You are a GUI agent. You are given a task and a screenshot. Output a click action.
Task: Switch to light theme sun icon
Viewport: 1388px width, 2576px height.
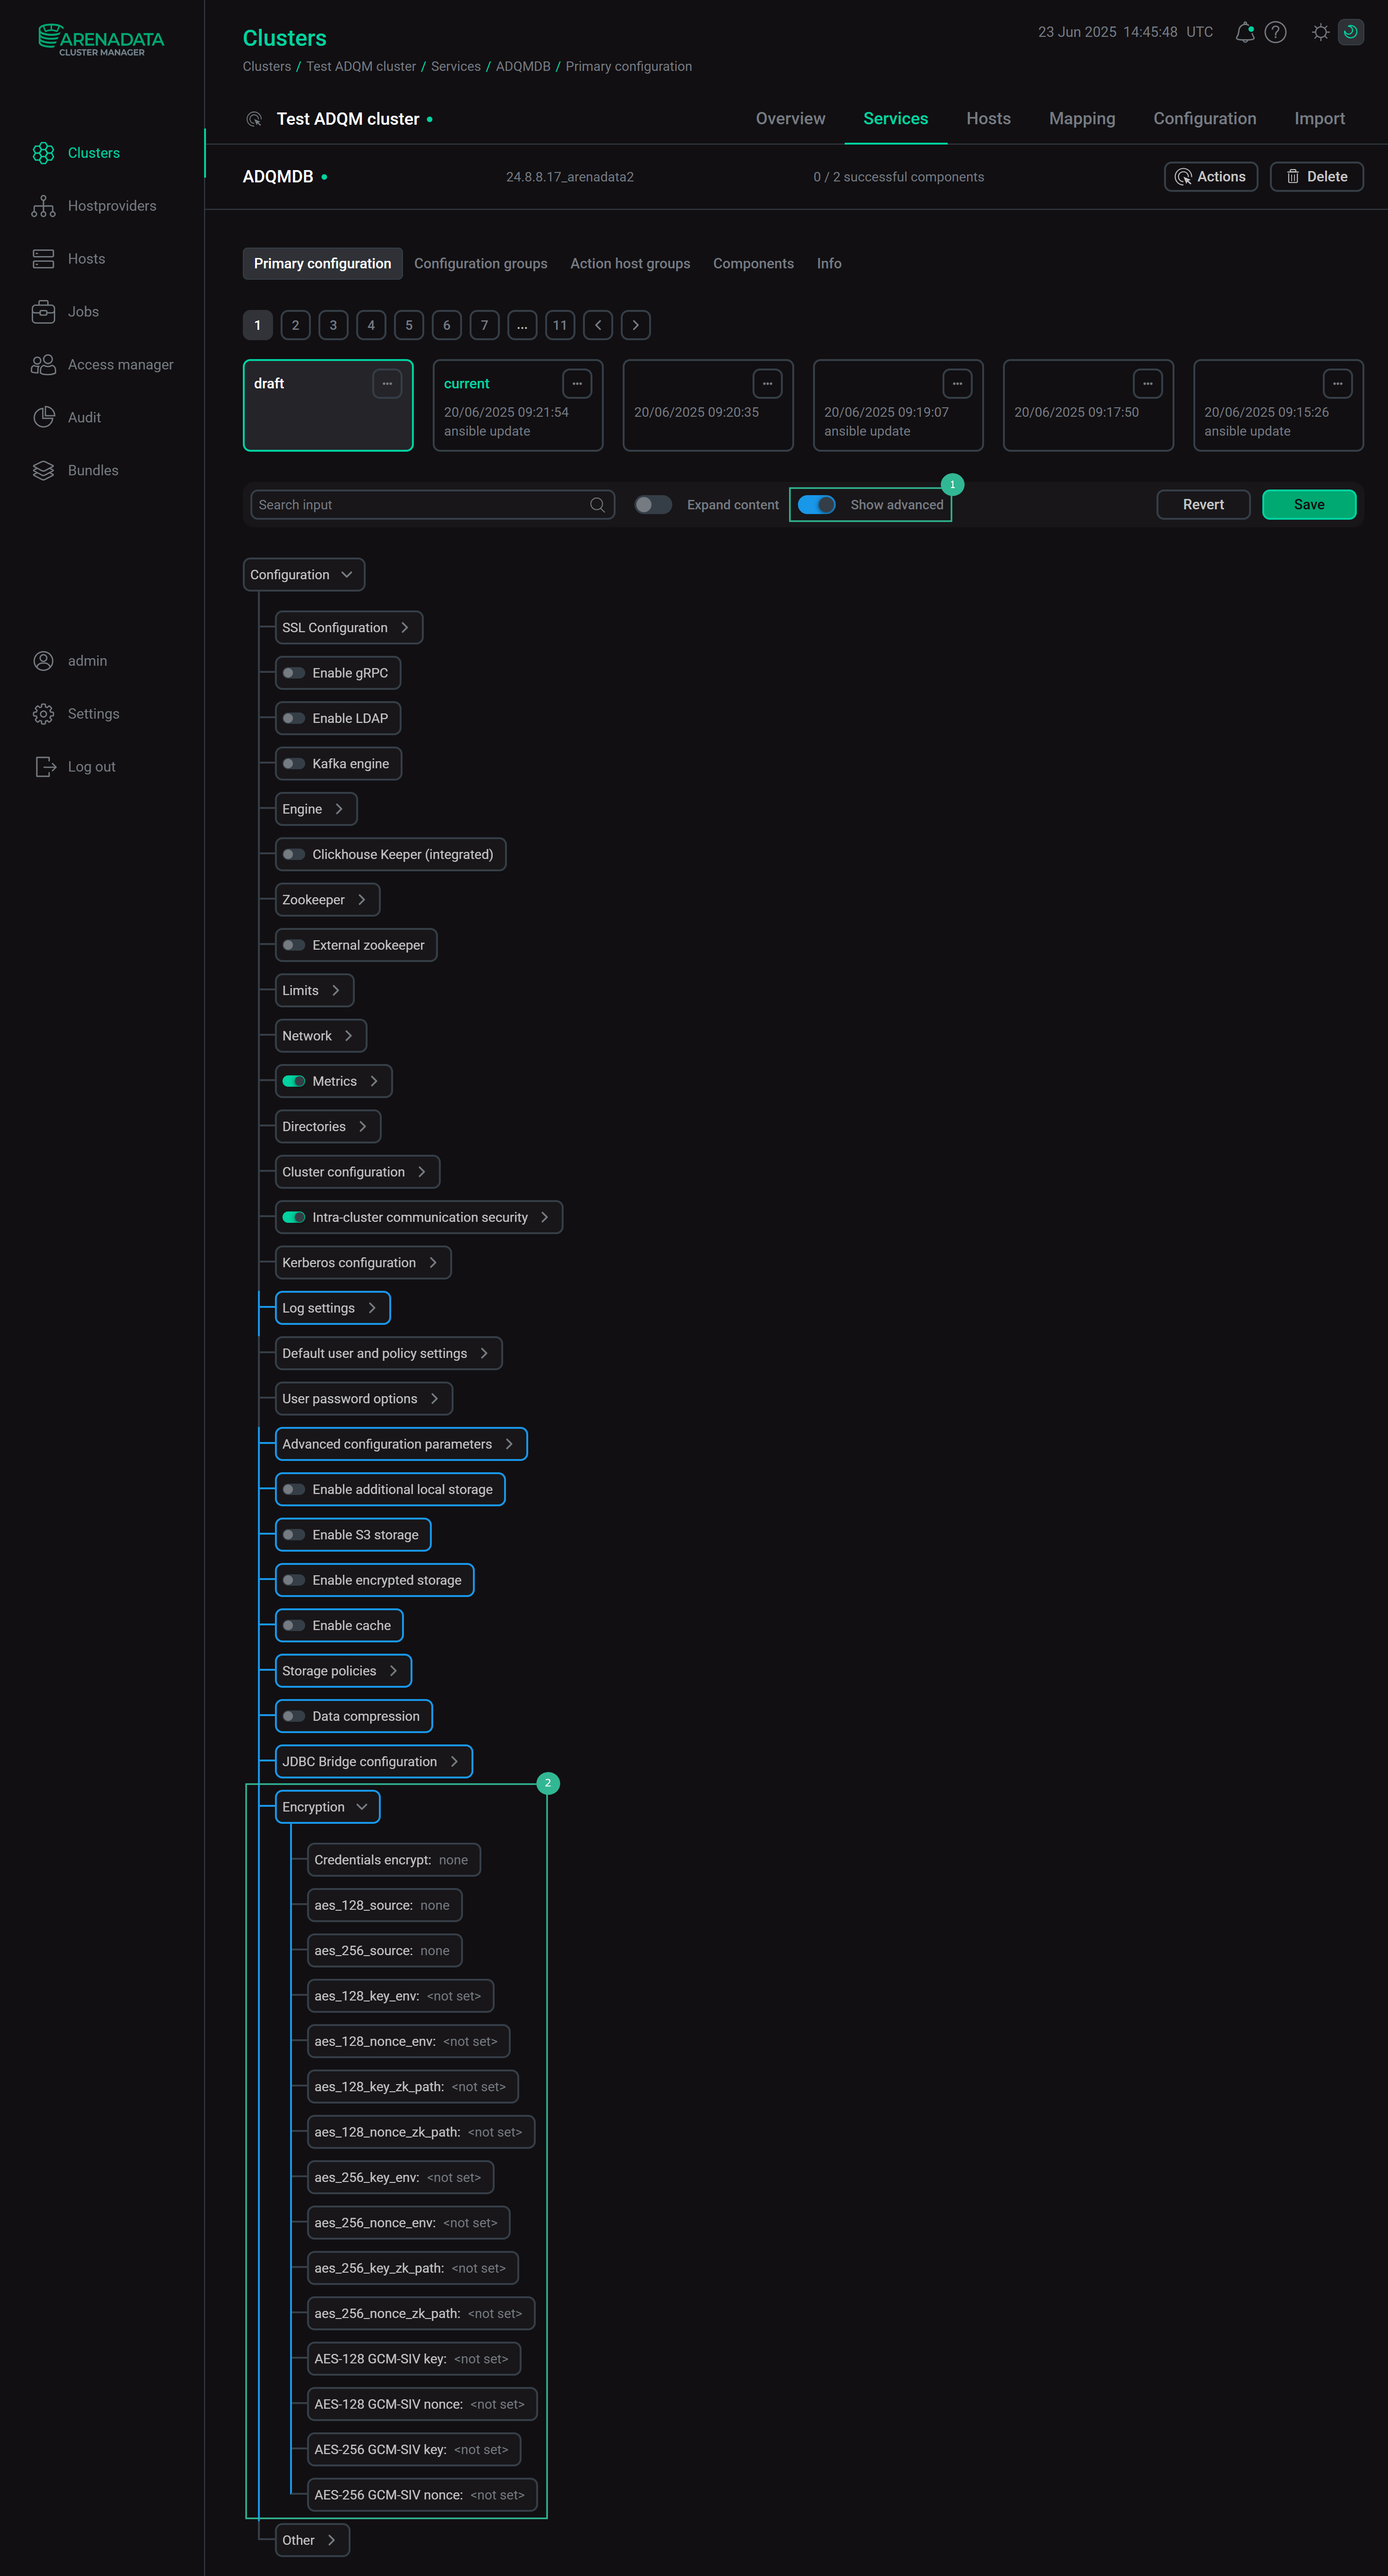click(1320, 32)
